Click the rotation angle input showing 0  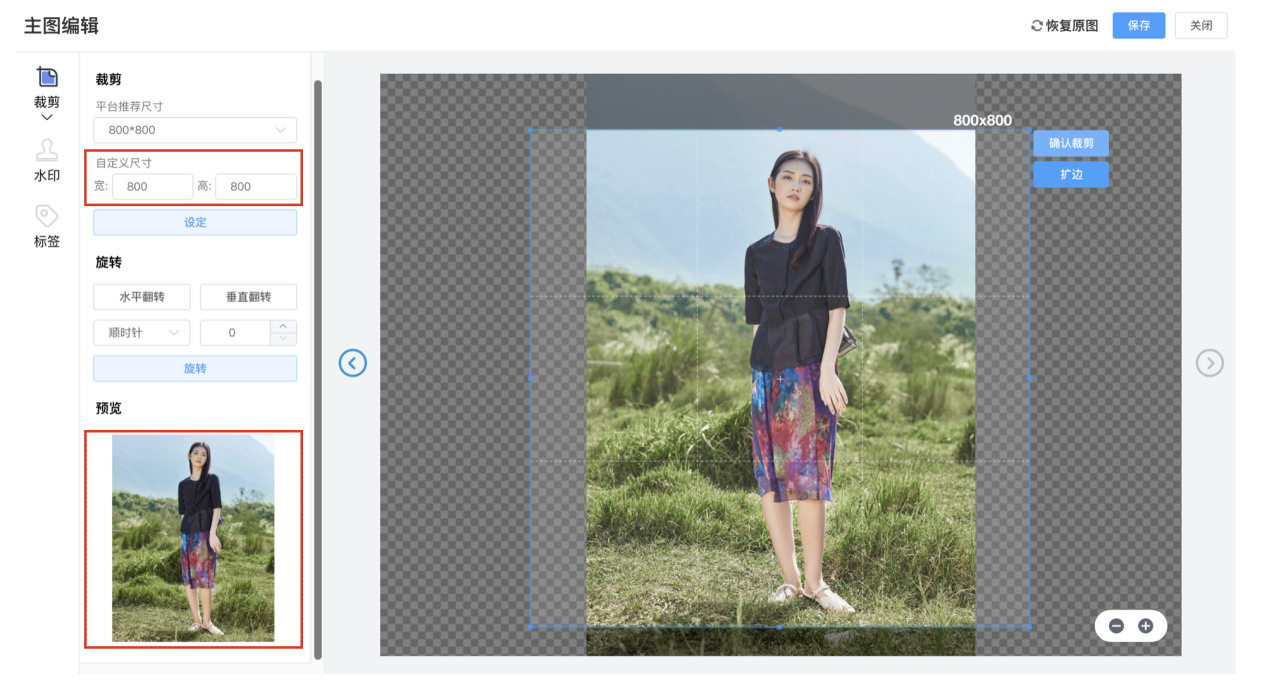pos(236,333)
